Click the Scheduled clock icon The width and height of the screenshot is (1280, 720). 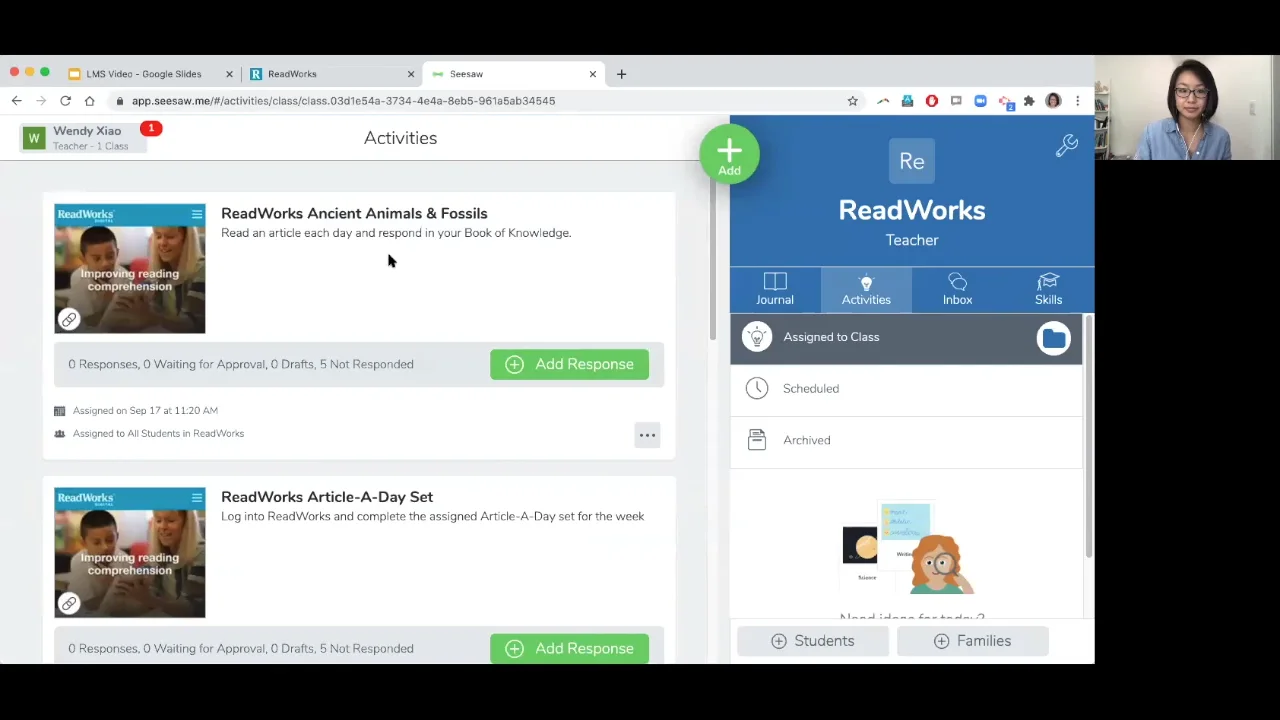click(757, 388)
